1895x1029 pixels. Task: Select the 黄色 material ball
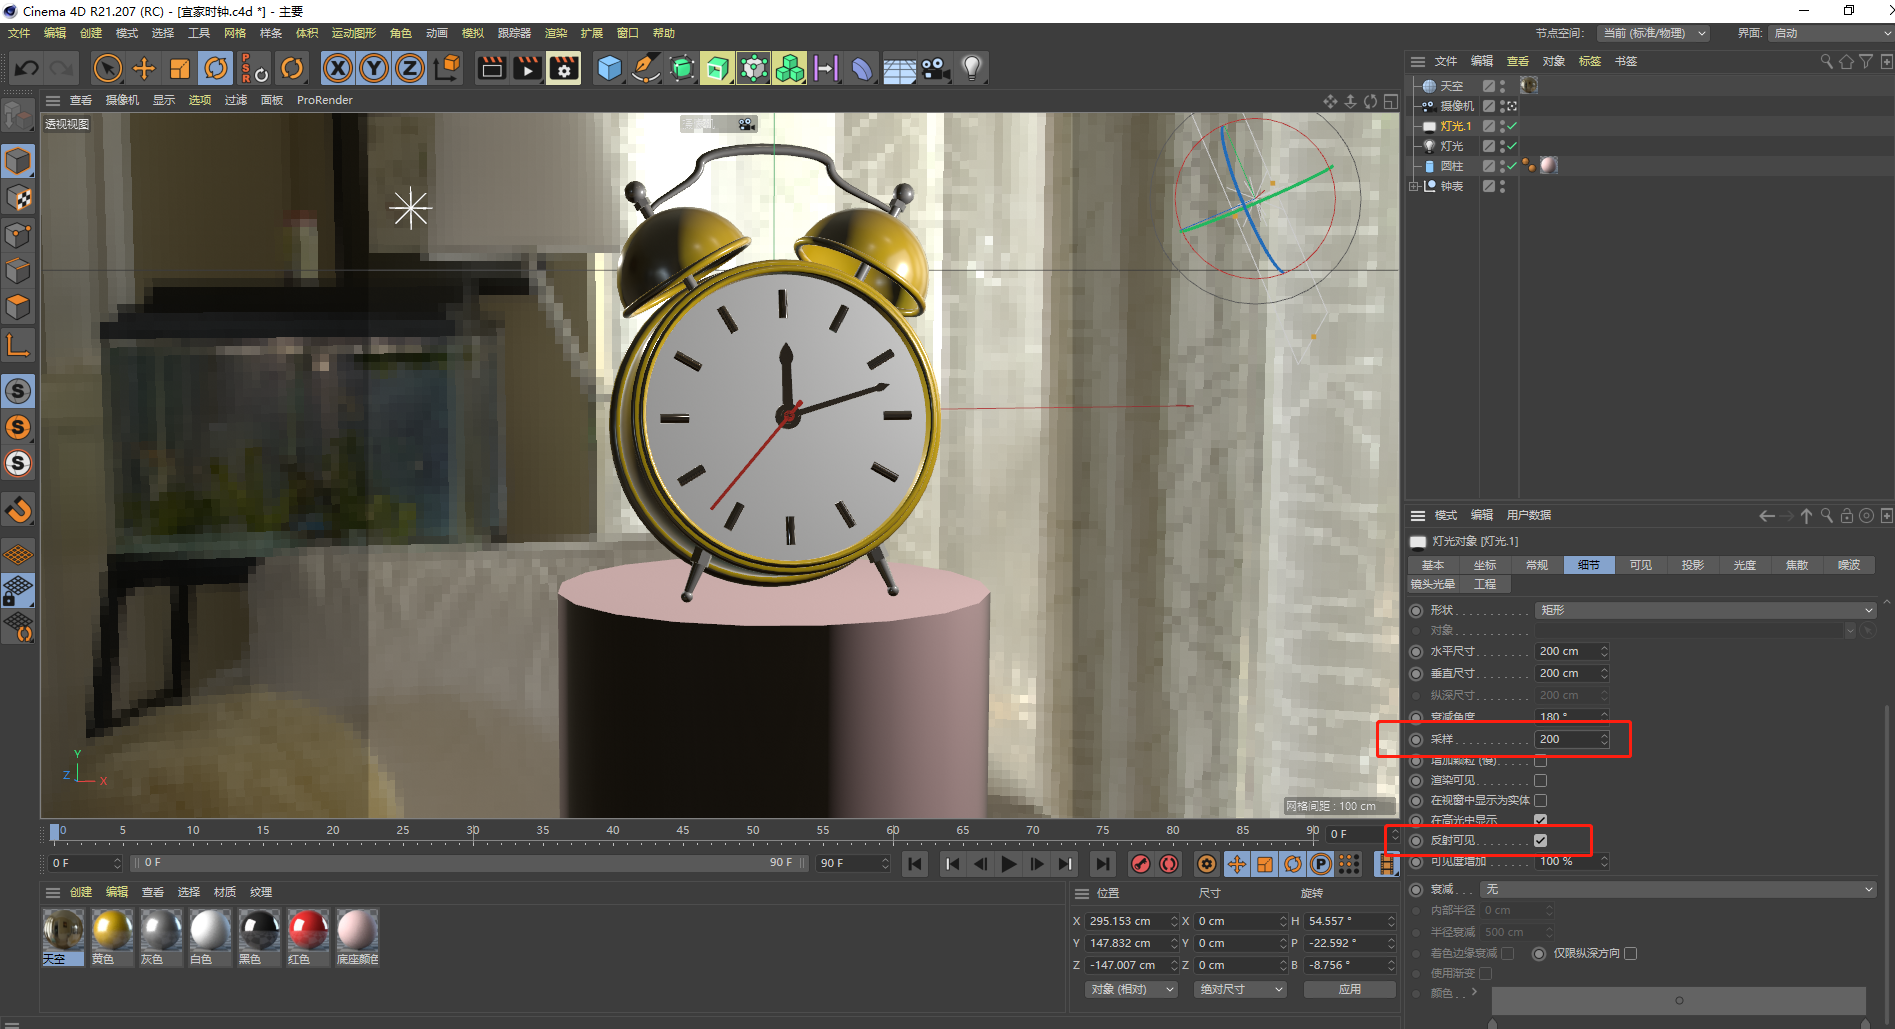[112, 936]
